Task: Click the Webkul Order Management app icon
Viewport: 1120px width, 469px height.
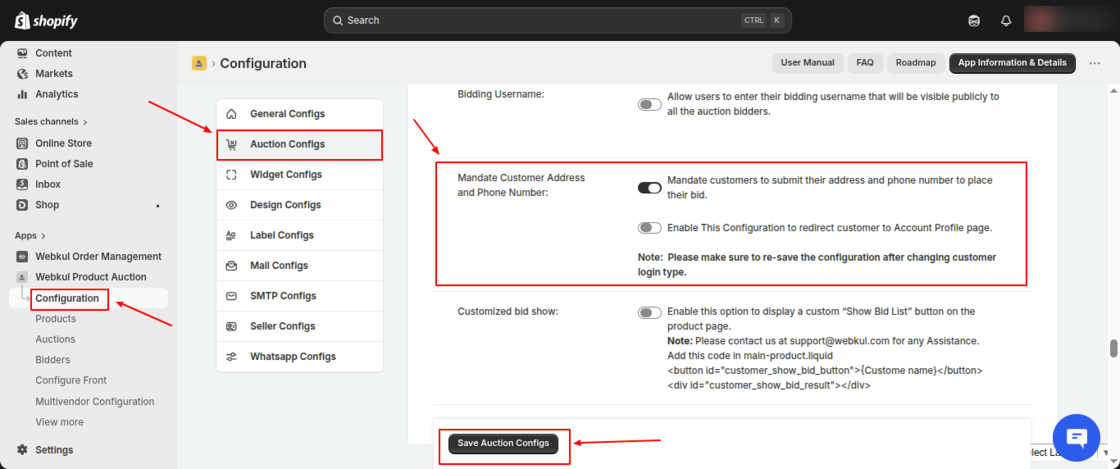Action: click(x=22, y=256)
